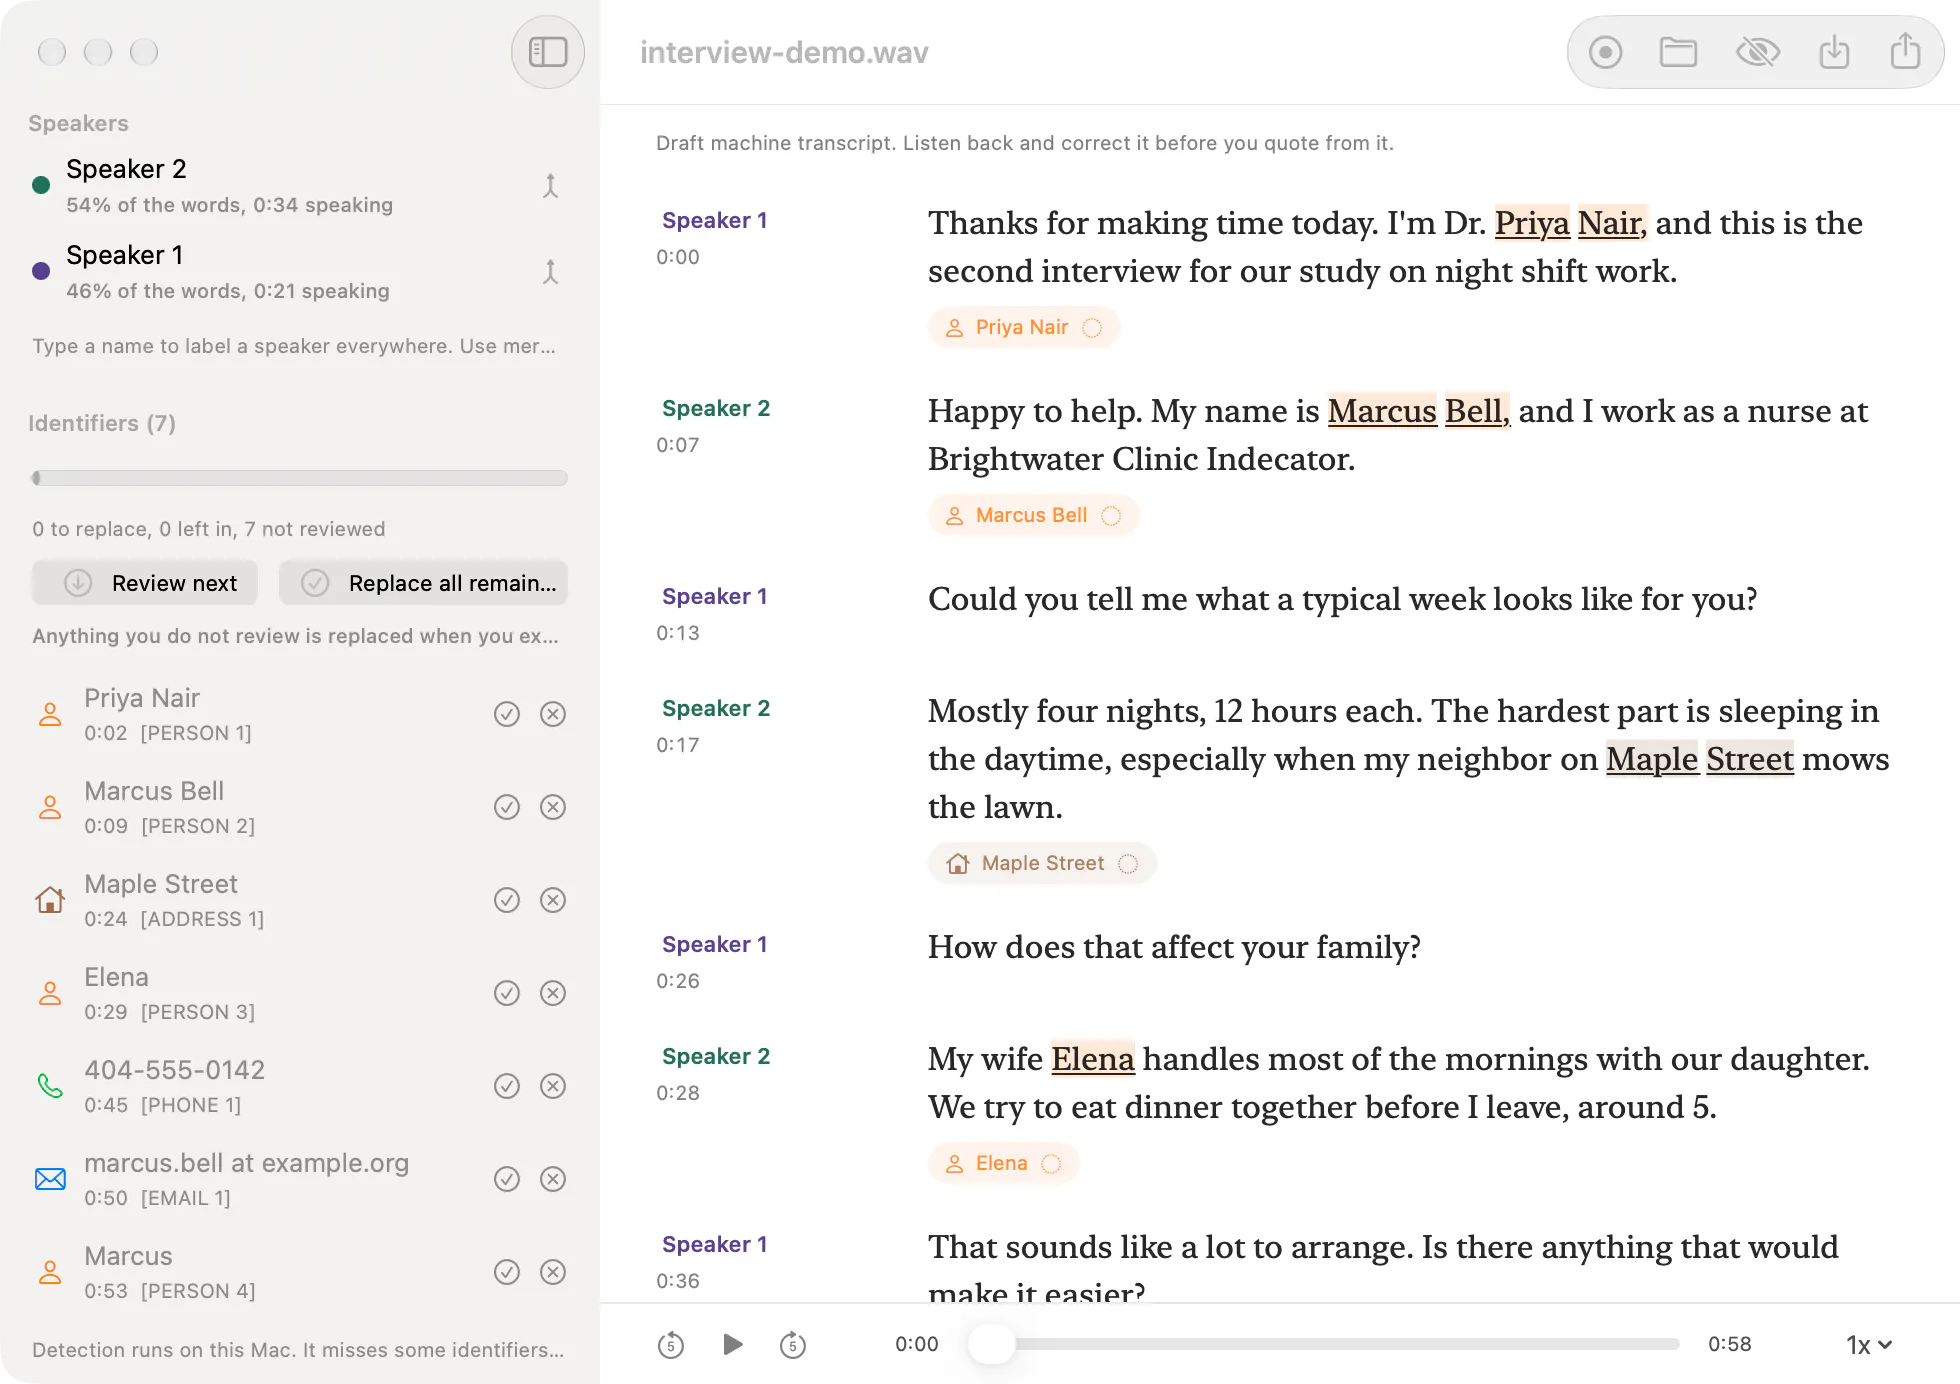Click the Review next button
1960x1384 pixels.
[x=145, y=583]
